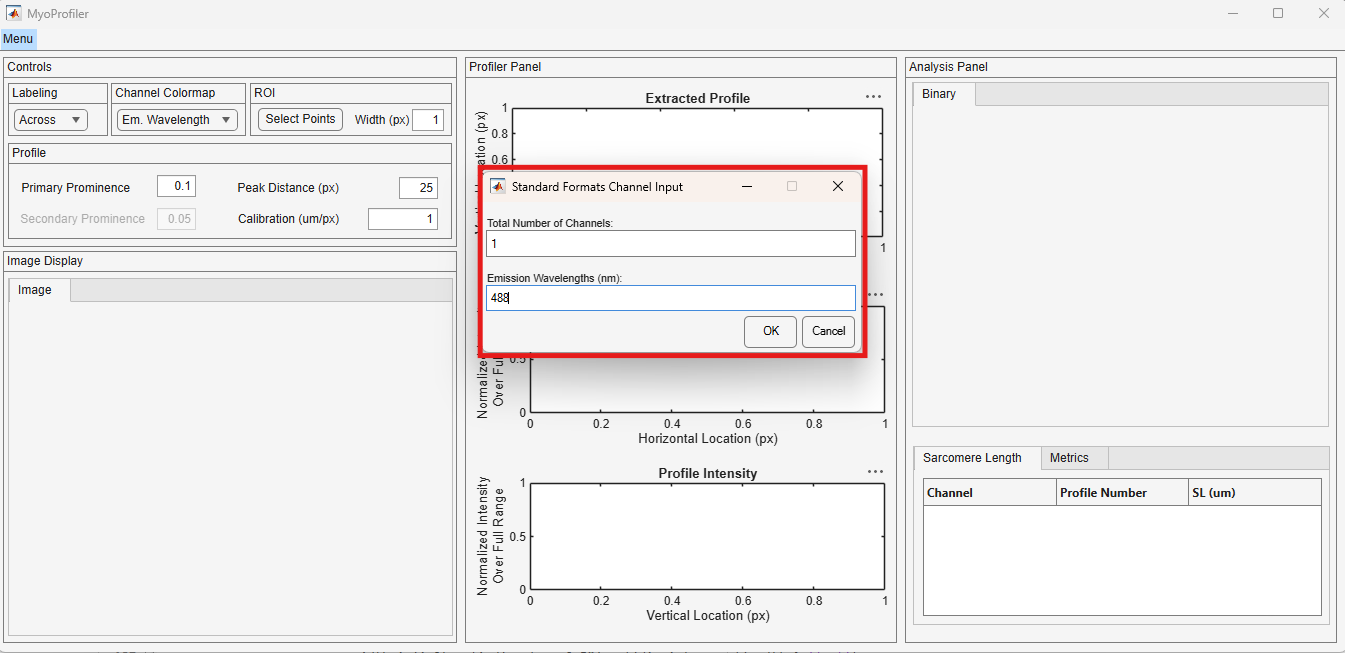Image resolution: width=1345 pixels, height=653 pixels.
Task: Click the SL (um) column header
Action: point(1255,492)
